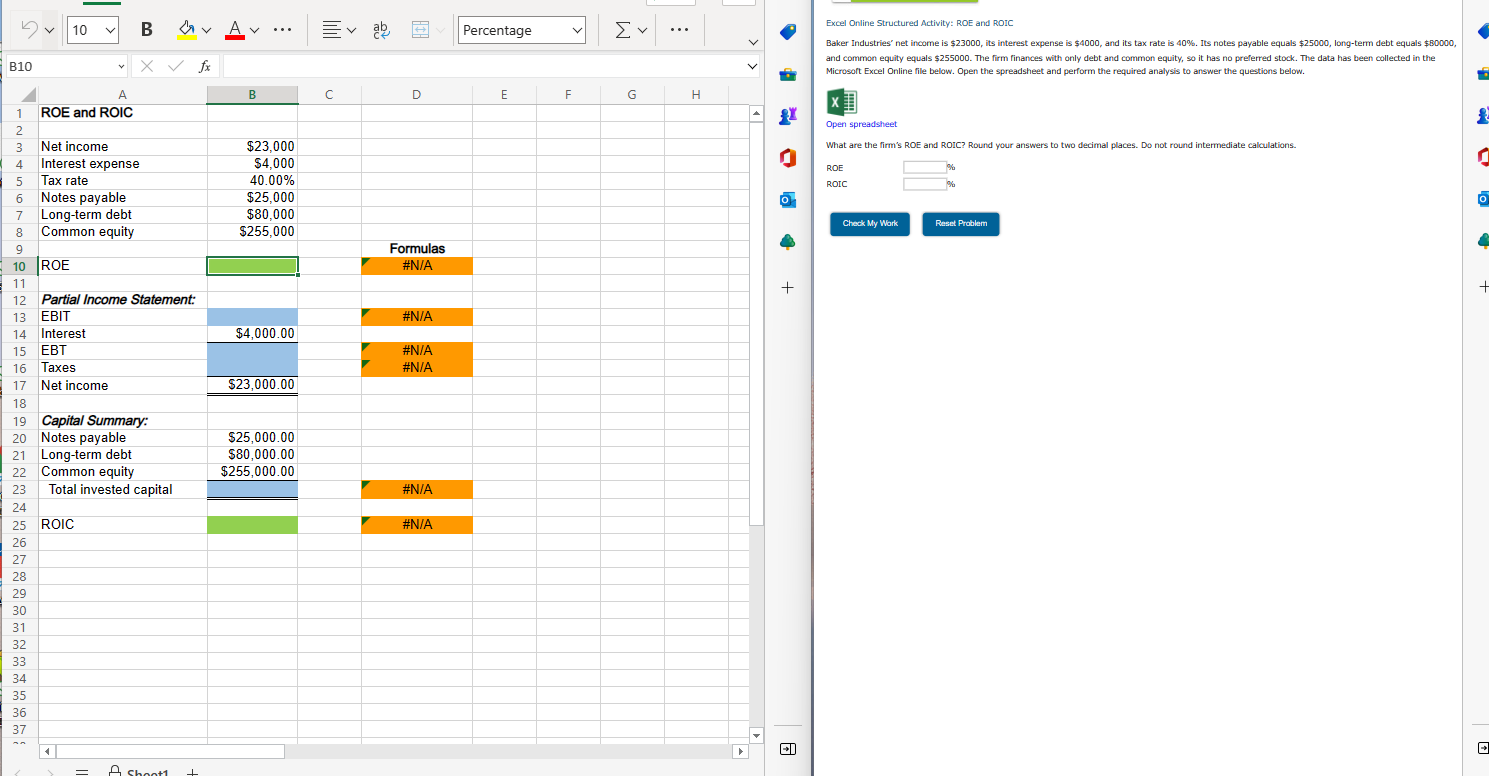Toggle bold formatting on cell B10
Viewport: 1489px width, 776px height.
pos(146,30)
